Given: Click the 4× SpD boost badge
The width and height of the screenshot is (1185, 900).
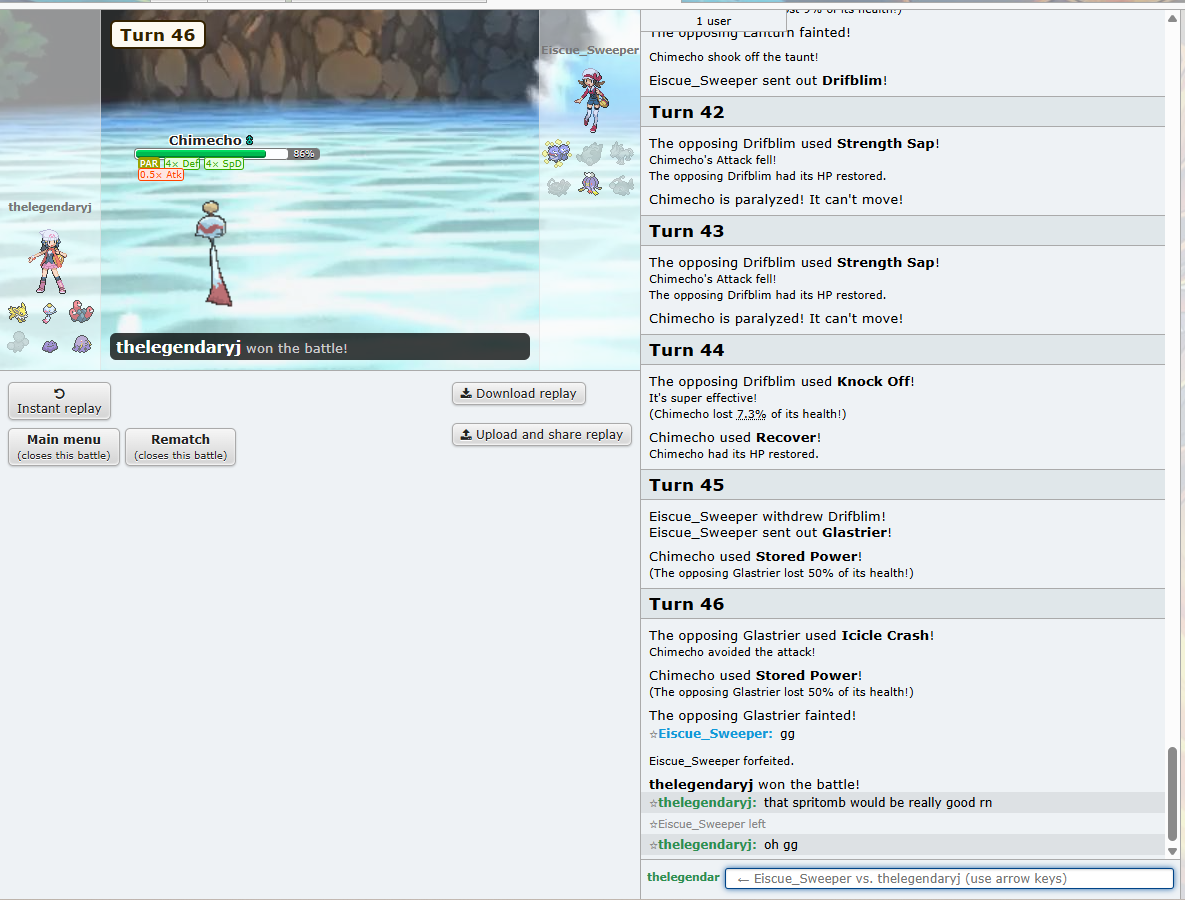Looking at the screenshot, I should 224,164.
